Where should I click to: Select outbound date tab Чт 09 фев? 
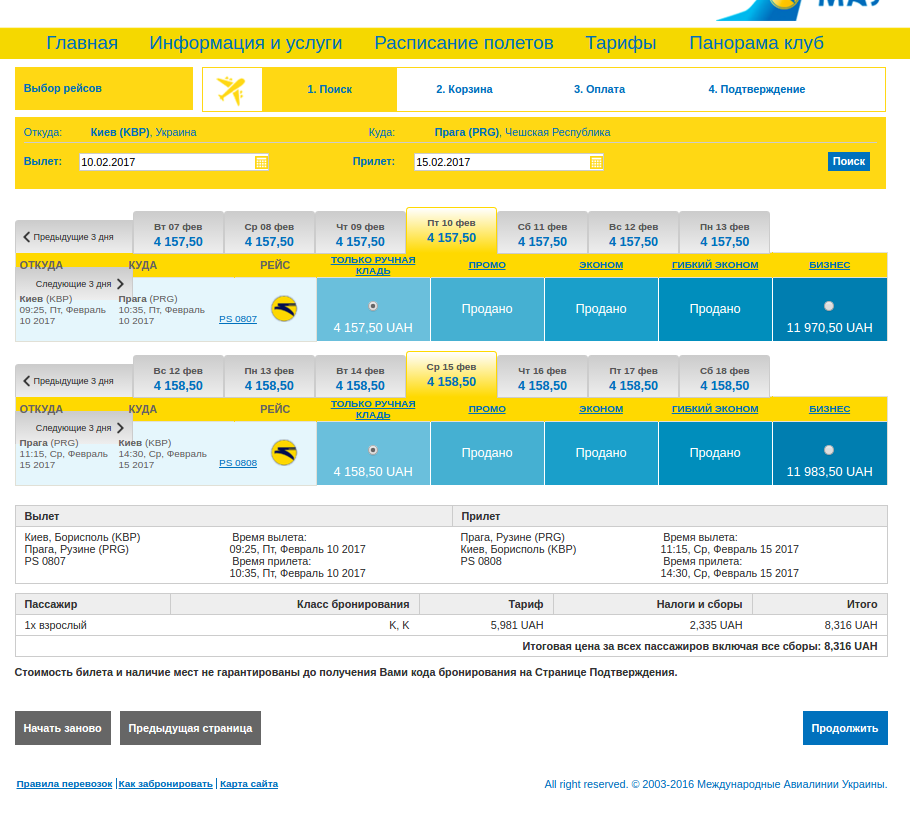point(360,234)
